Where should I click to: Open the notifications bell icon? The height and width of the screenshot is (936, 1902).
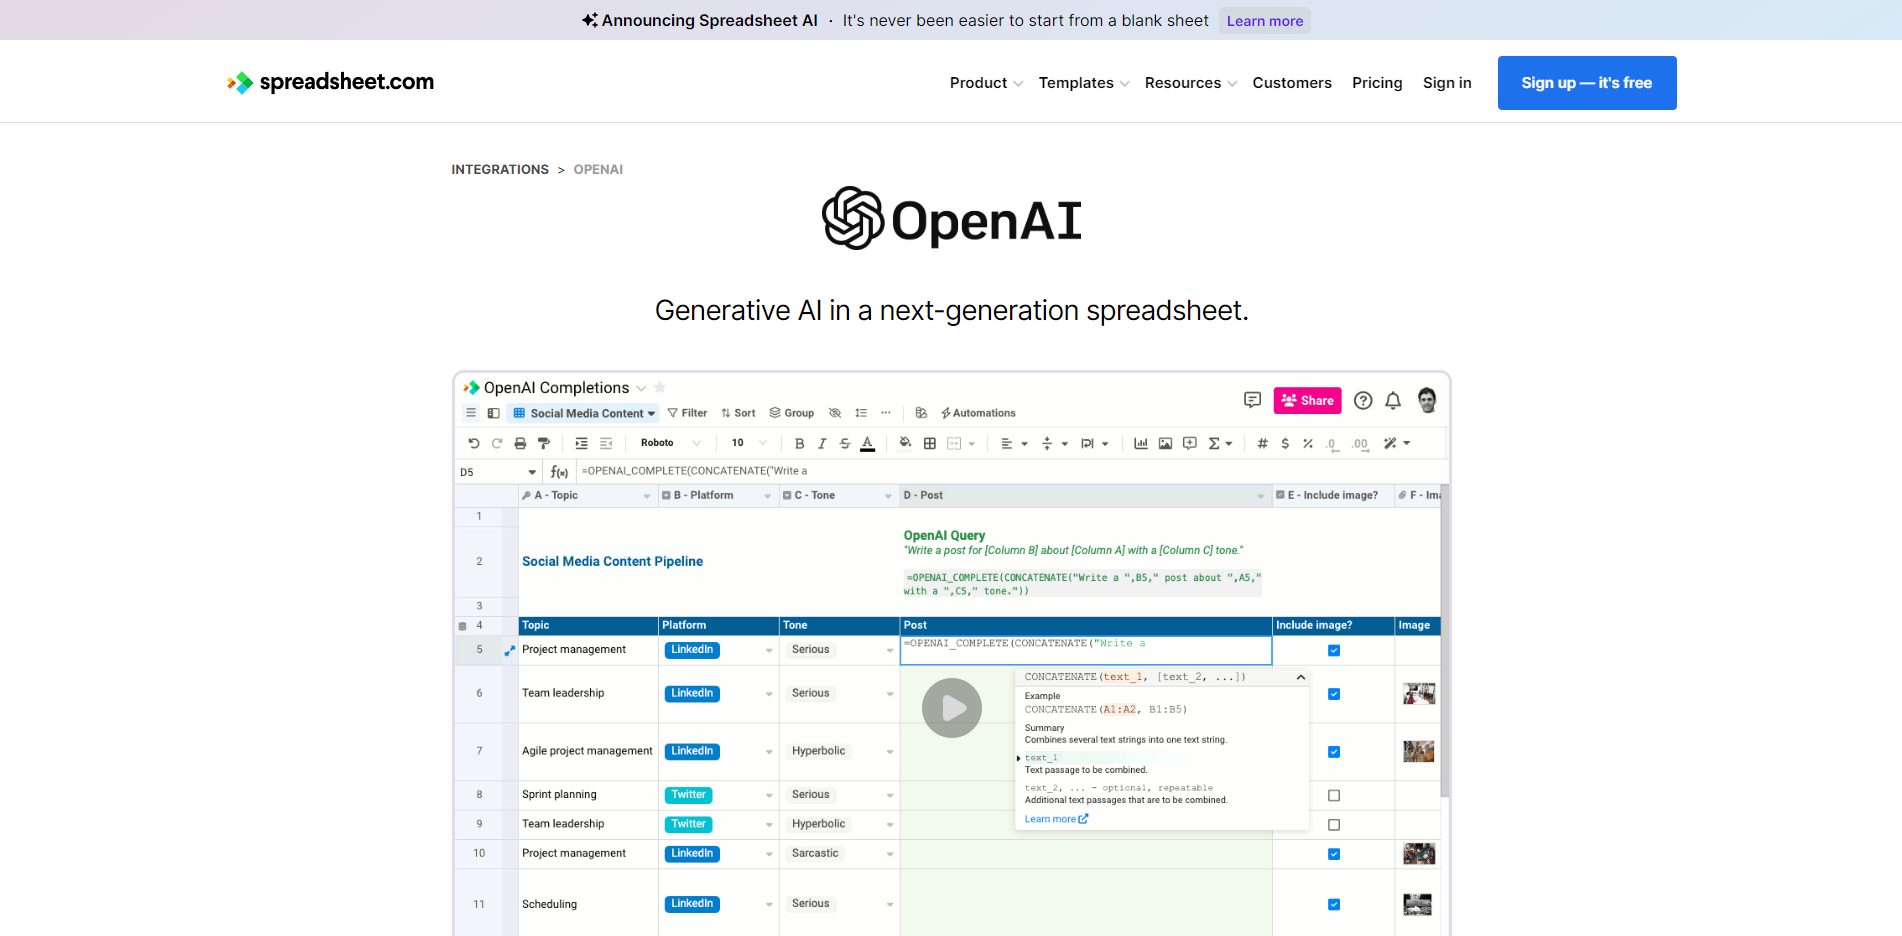1393,400
